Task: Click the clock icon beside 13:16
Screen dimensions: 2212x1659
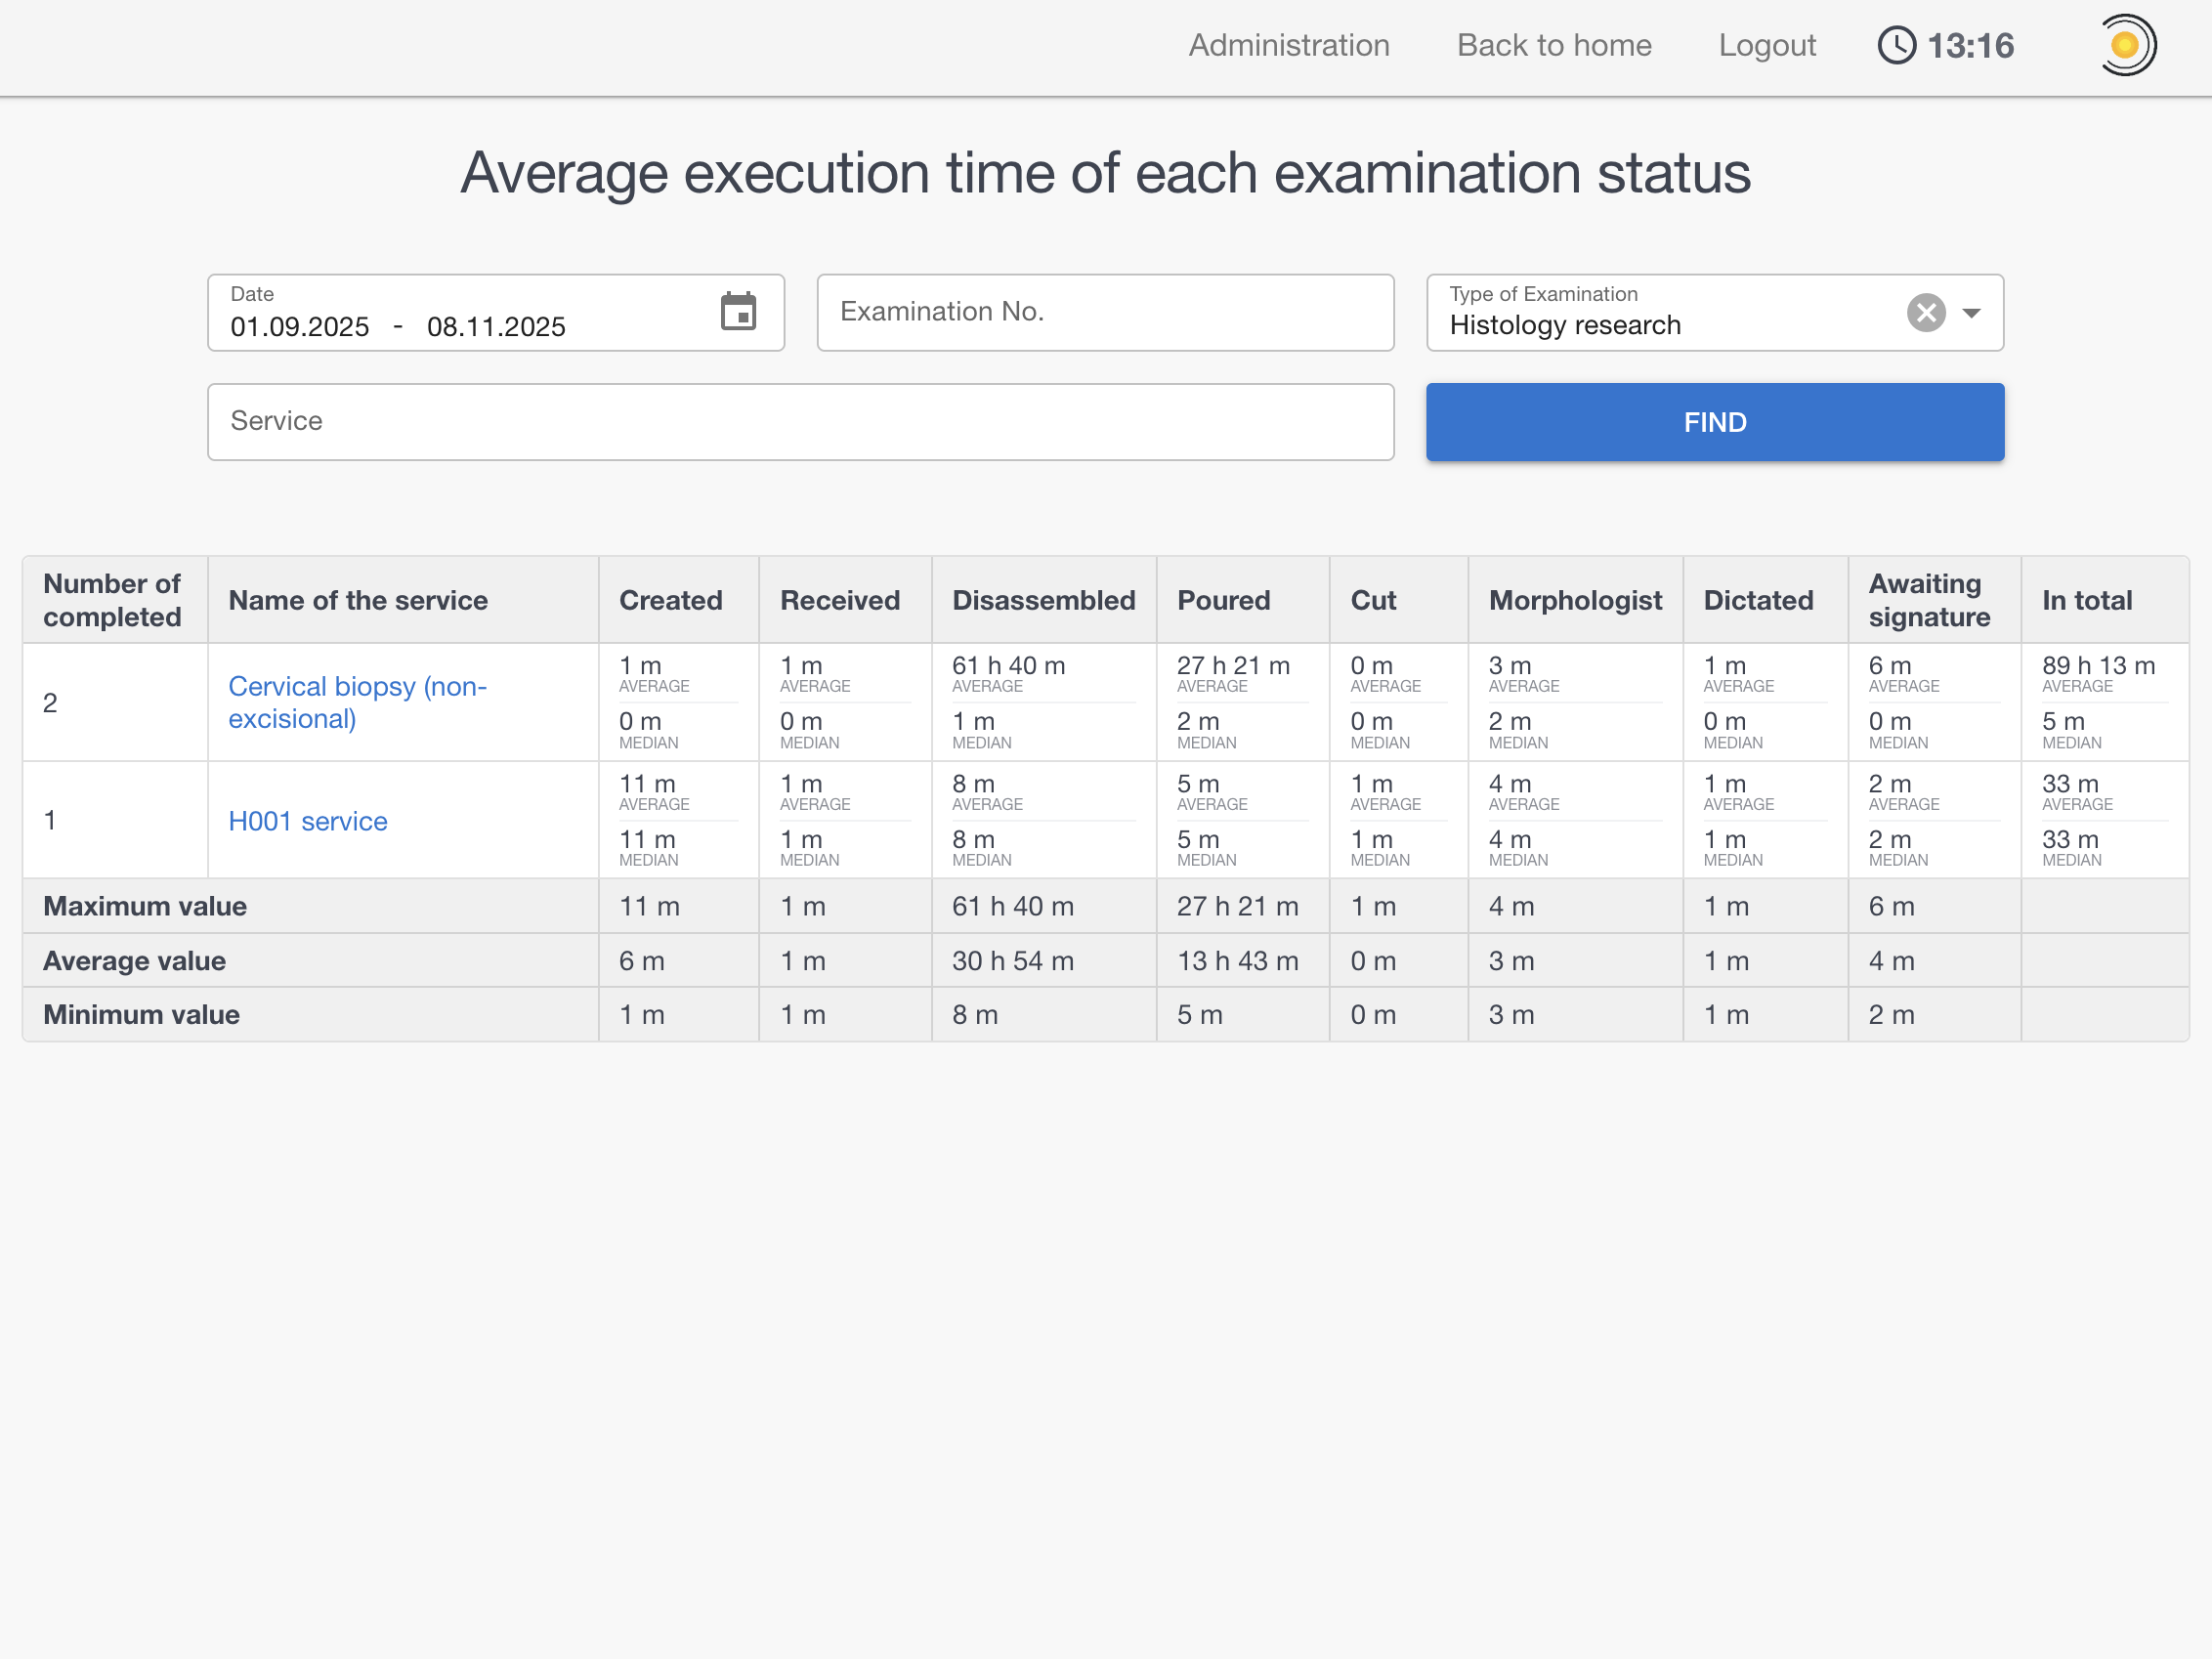Action: (x=1896, y=46)
